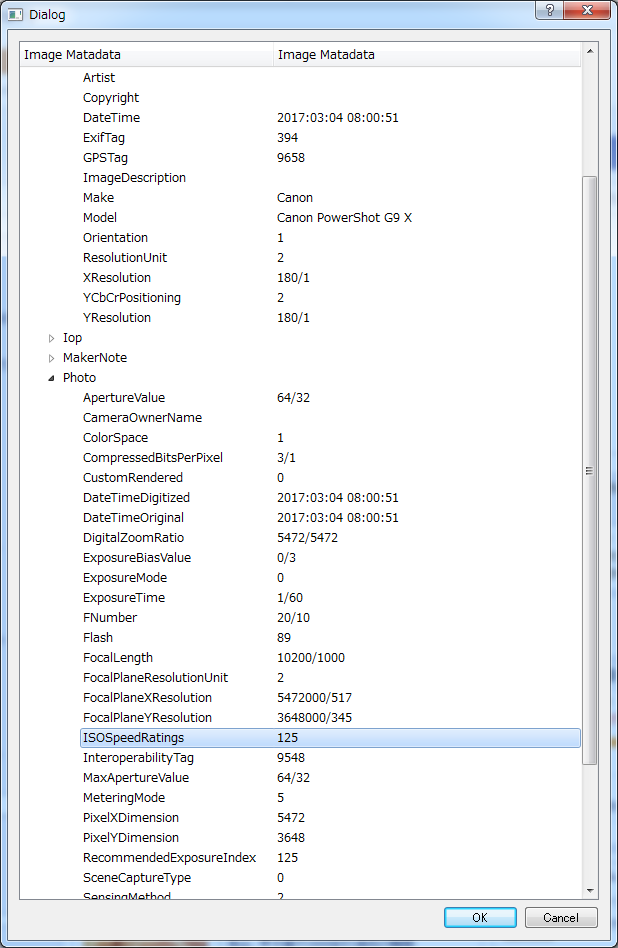Select the DigitalZoomRatio row

click(x=330, y=537)
